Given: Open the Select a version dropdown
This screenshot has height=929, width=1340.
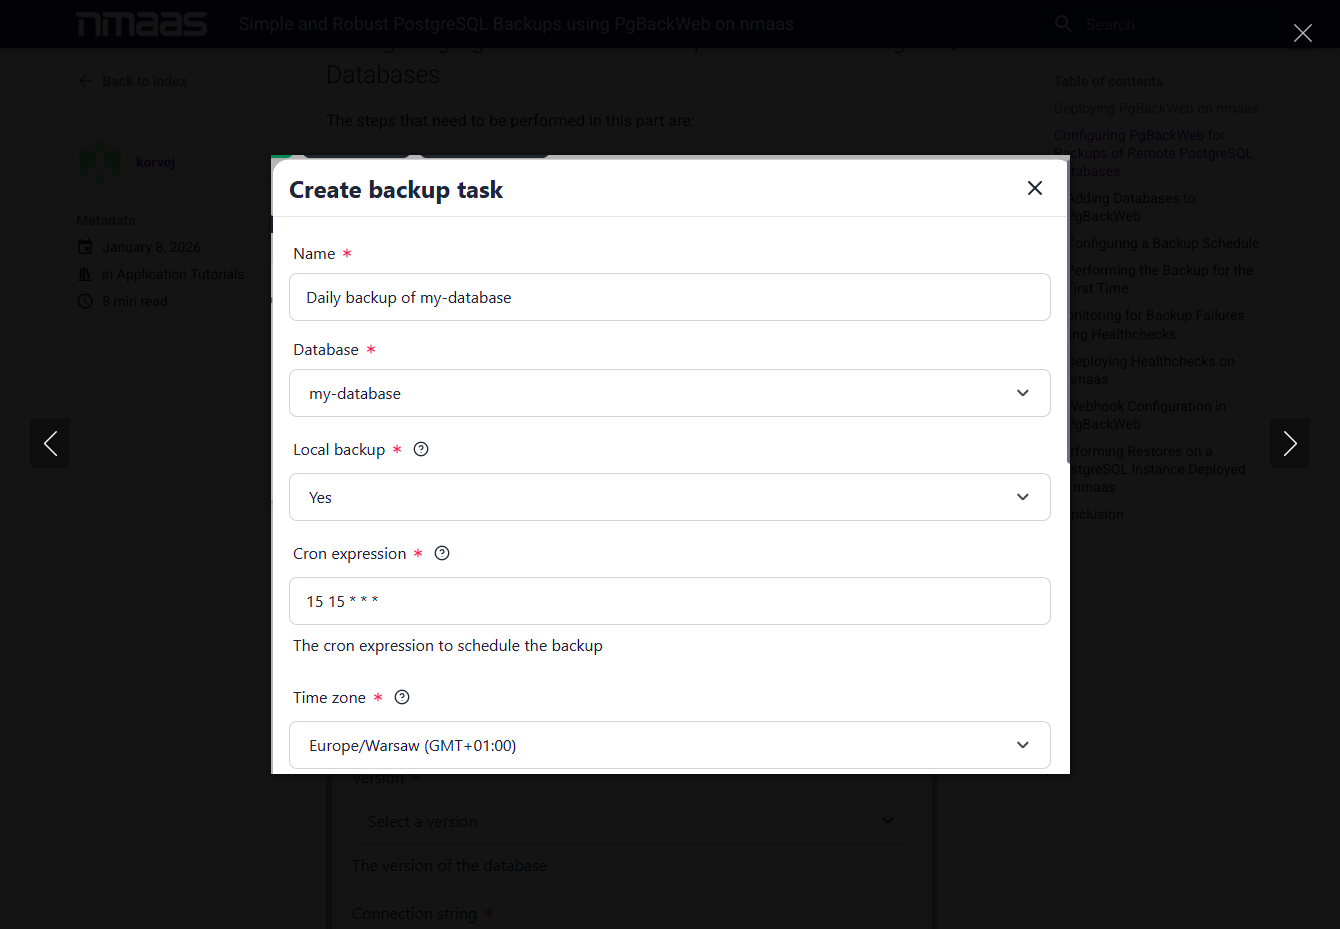Looking at the screenshot, I should [x=632, y=821].
